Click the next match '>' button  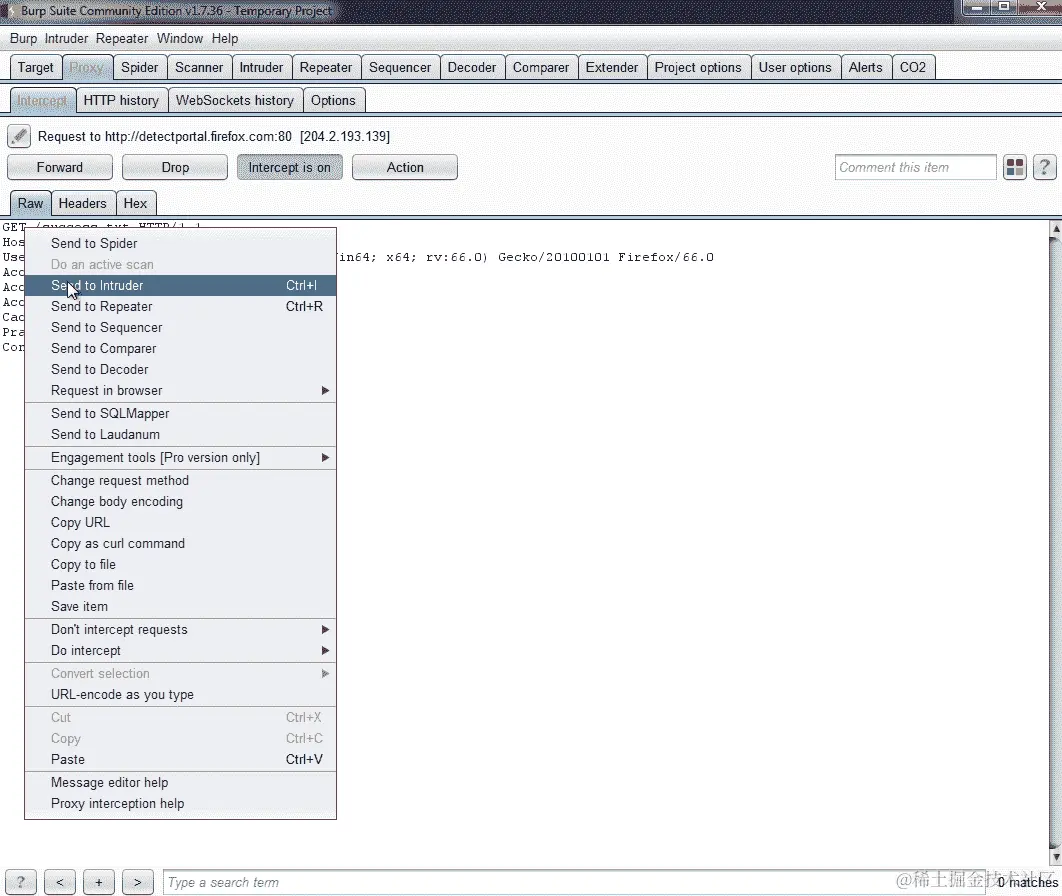tap(137, 882)
